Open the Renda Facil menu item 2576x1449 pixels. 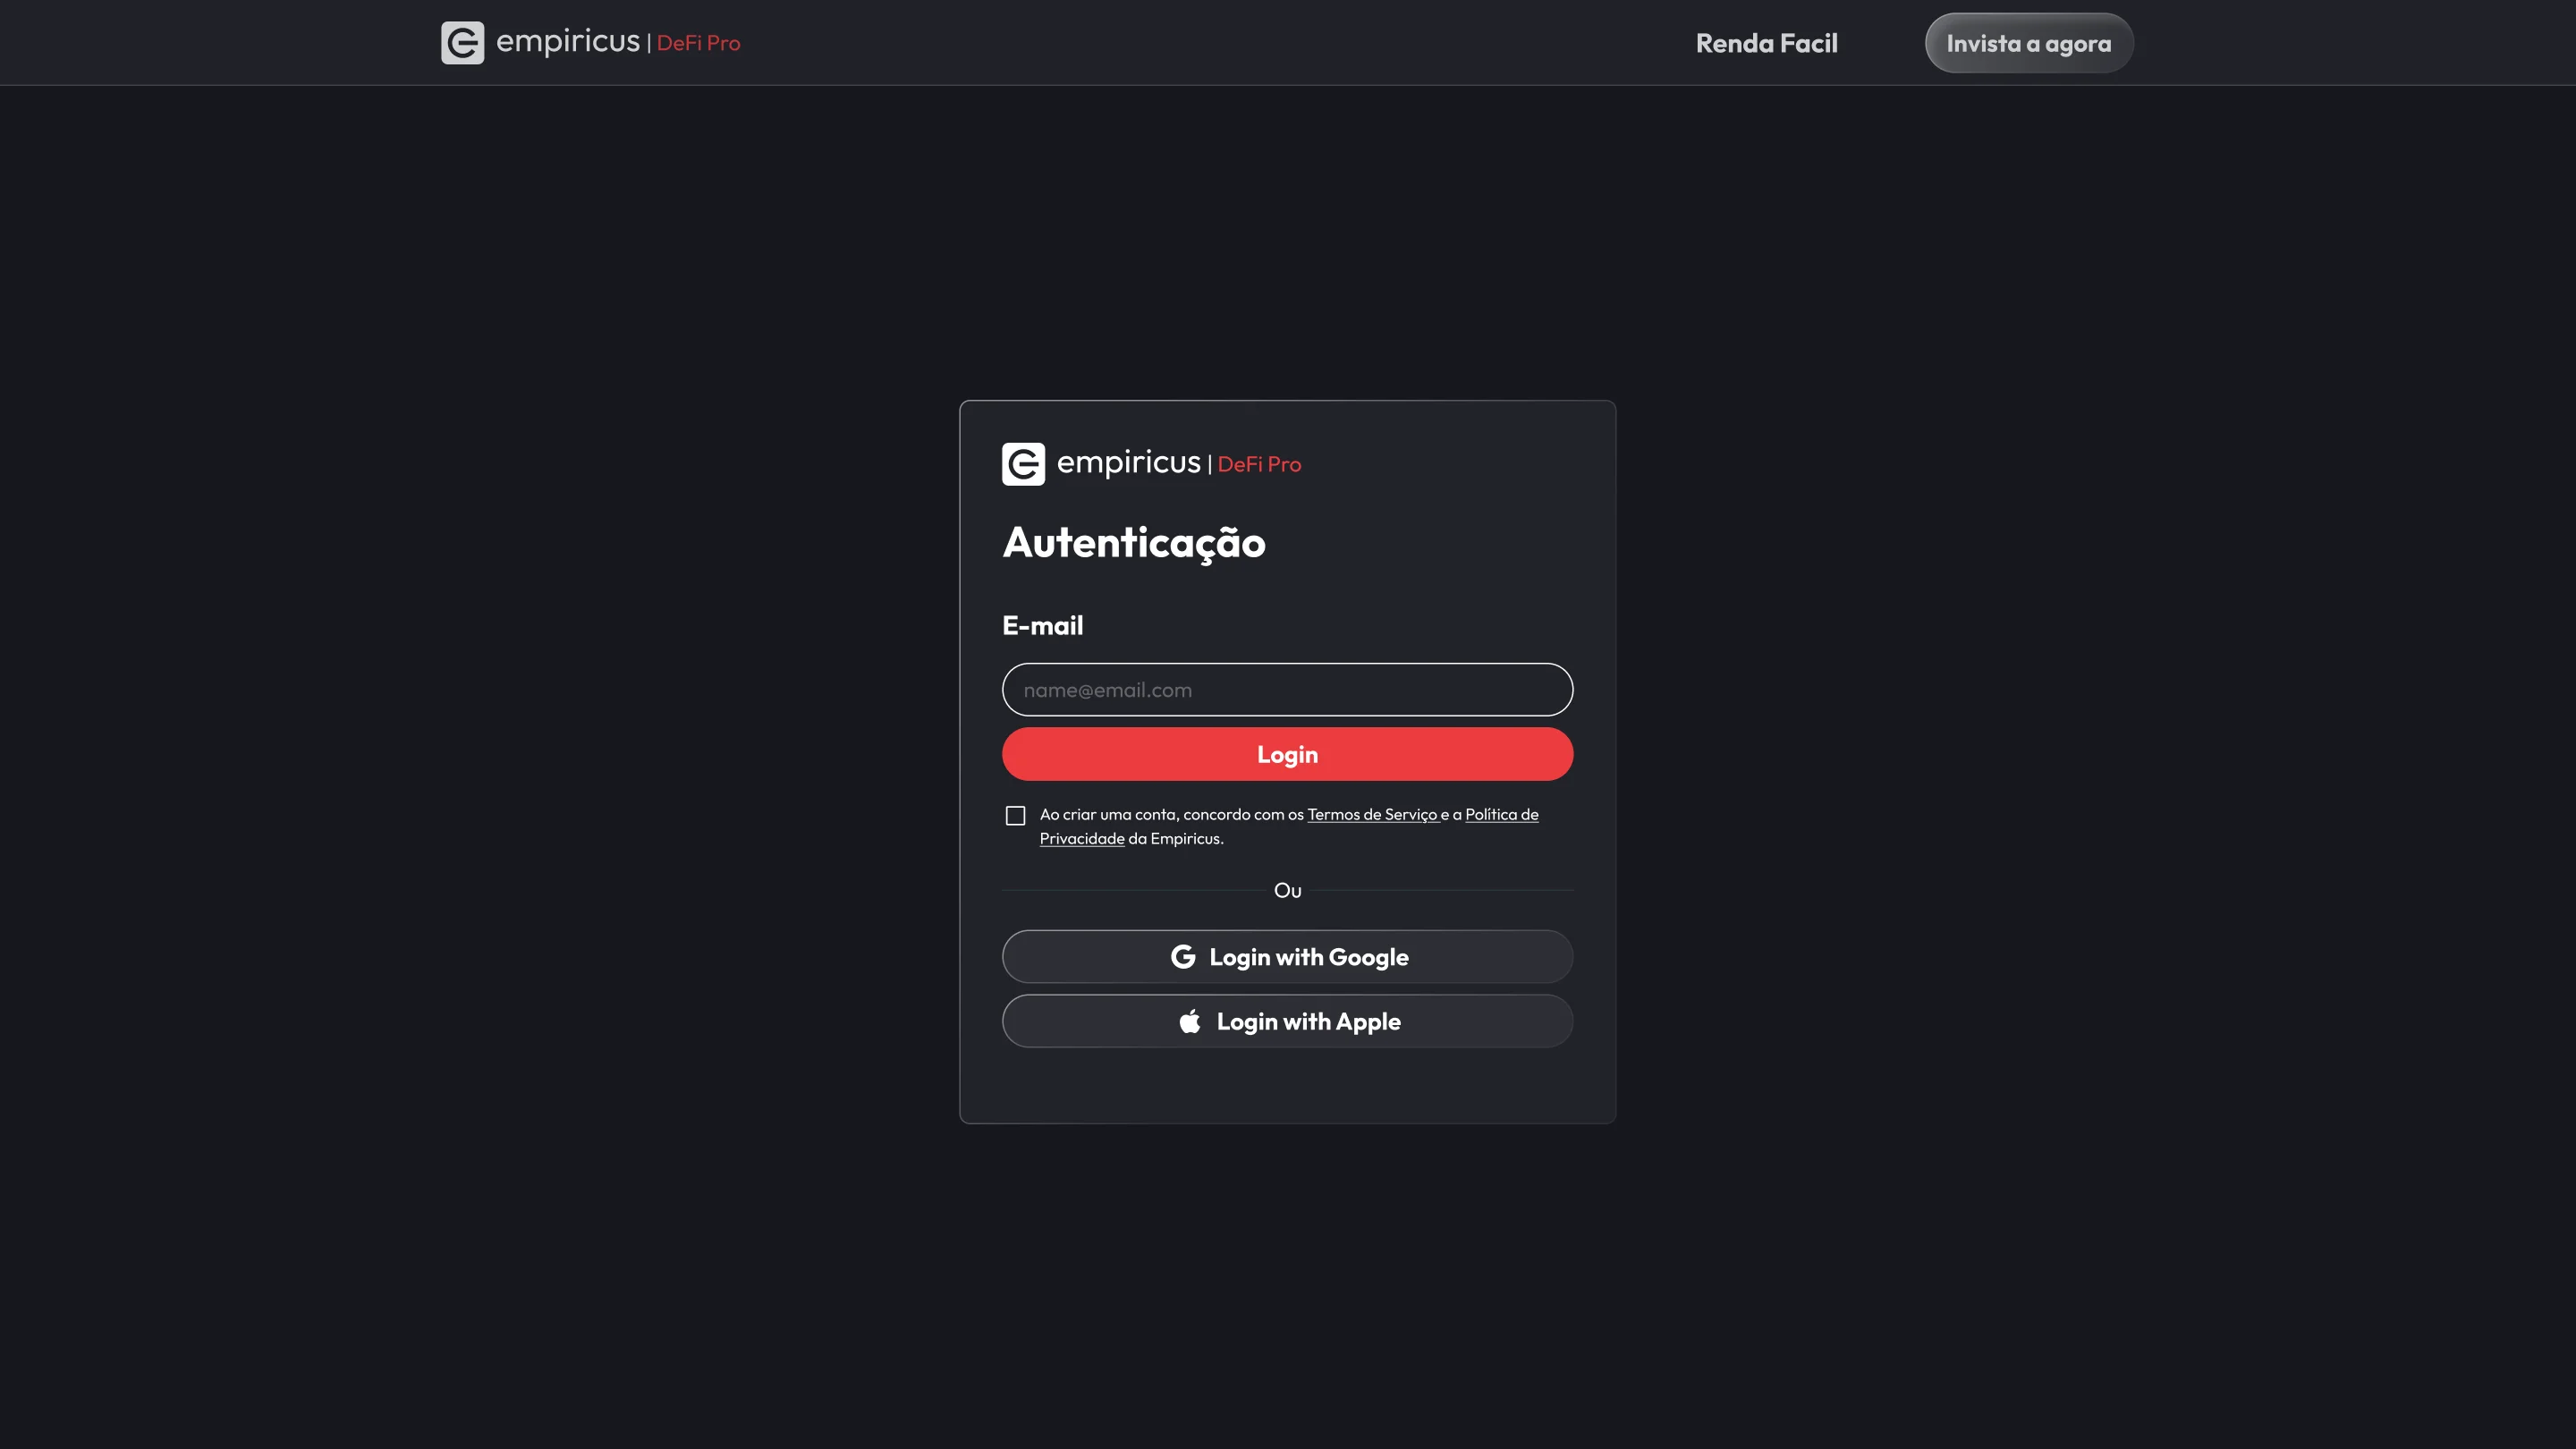click(x=1766, y=43)
